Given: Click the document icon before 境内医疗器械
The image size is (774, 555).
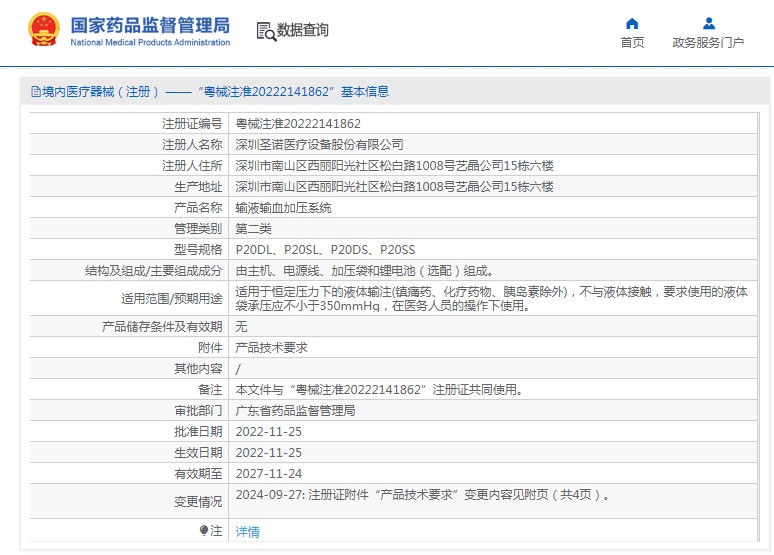Looking at the screenshot, I should pyautogui.click(x=36, y=91).
